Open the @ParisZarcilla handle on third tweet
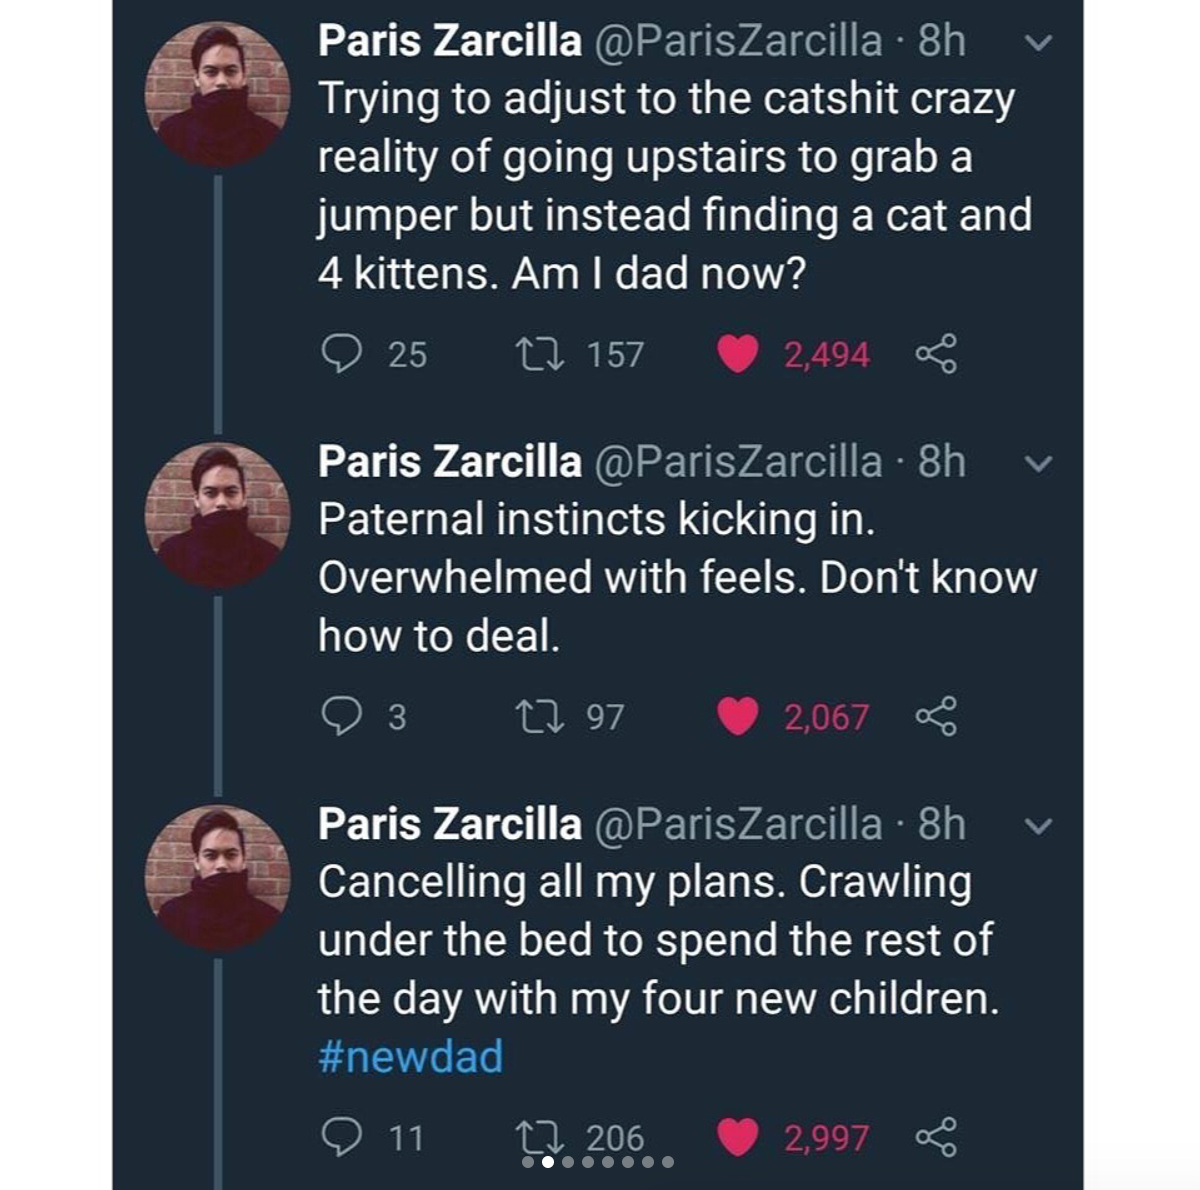Screen dimensions: 1200x1190 (739, 825)
